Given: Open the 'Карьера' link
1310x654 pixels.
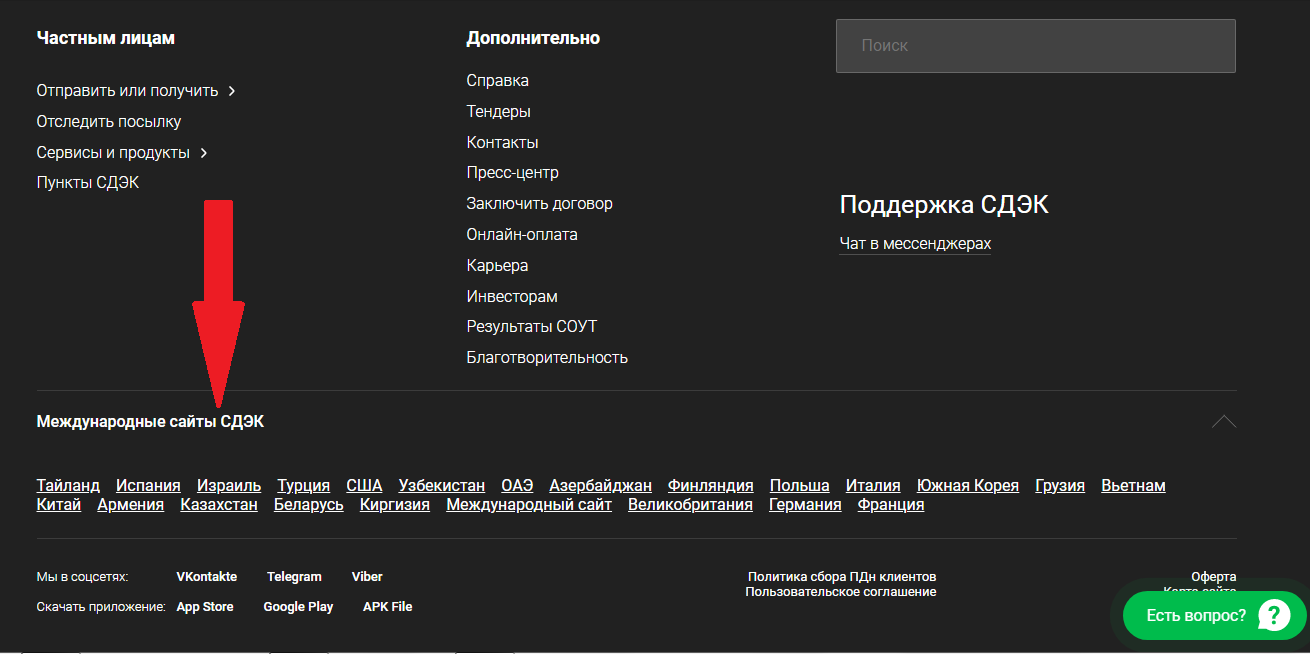Looking at the screenshot, I should coord(497,266).
